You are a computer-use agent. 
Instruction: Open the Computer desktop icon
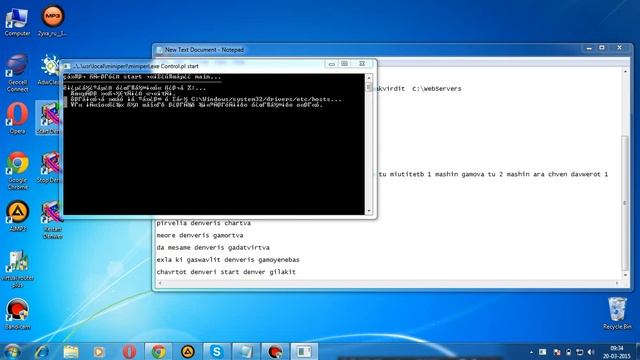point(17,22)
